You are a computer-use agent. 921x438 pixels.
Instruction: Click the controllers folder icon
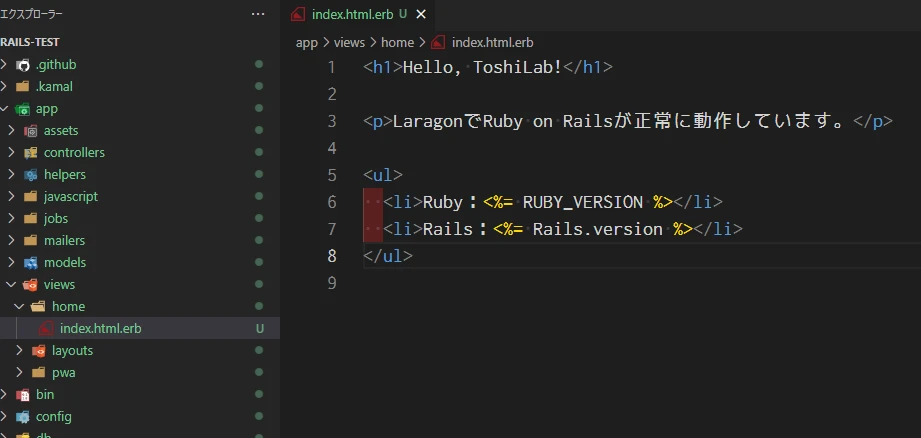(x=31, y=153)
